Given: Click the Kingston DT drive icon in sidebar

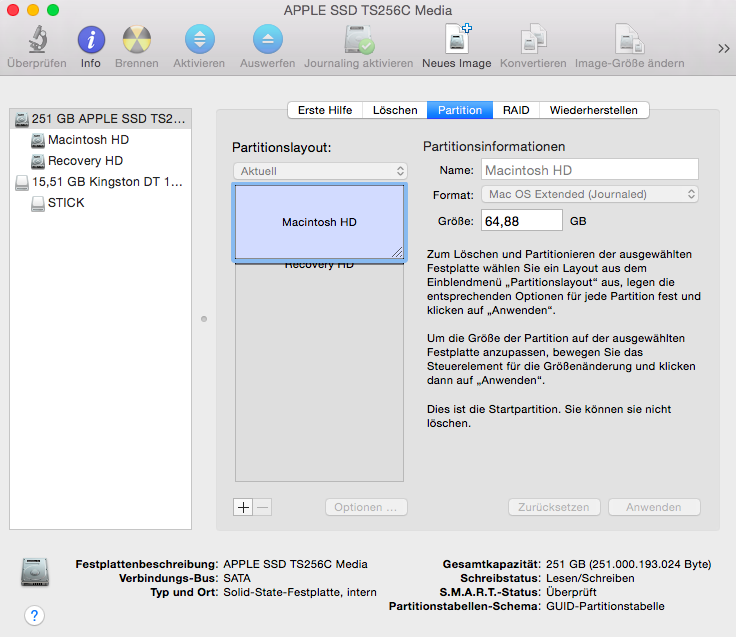Looking at the screenshot, I should (22, 183).
